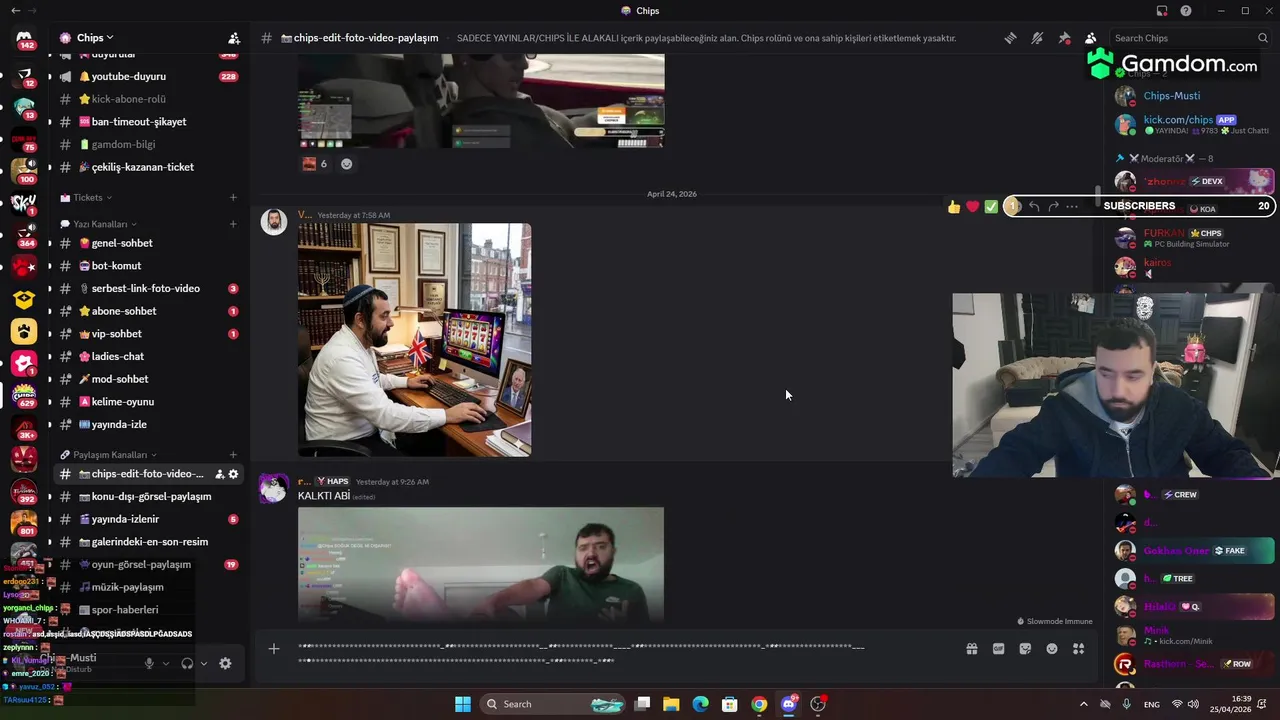Viewport: 1280px width, 720px height.
Task: Open microphone input options arrow
Action: (x=166, y=663)
